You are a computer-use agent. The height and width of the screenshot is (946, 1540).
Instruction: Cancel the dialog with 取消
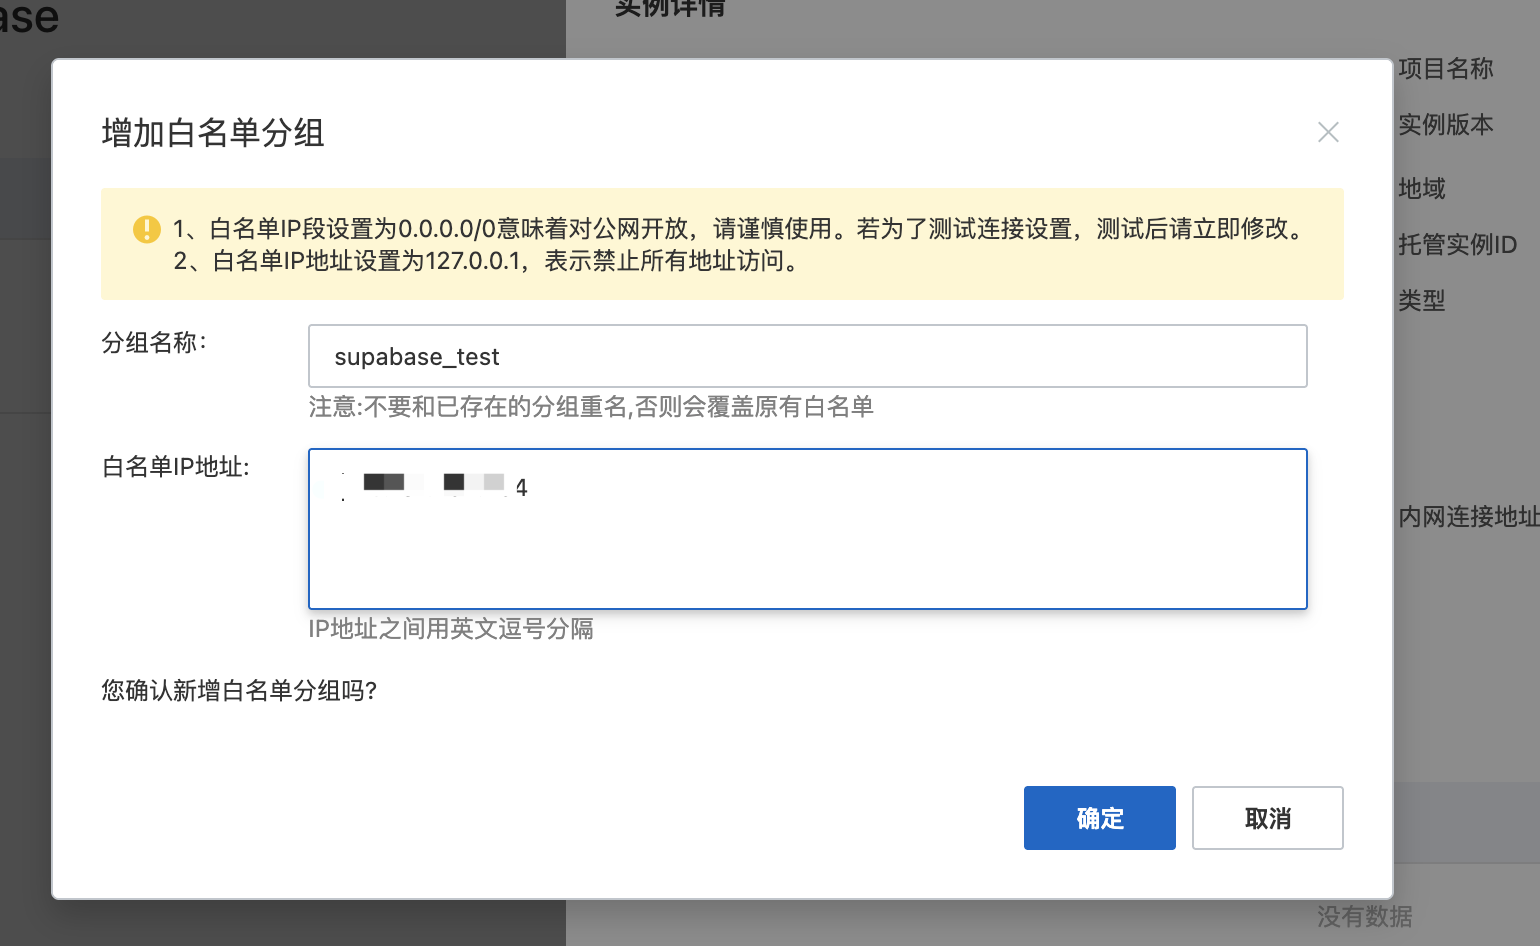(1267, 818)
